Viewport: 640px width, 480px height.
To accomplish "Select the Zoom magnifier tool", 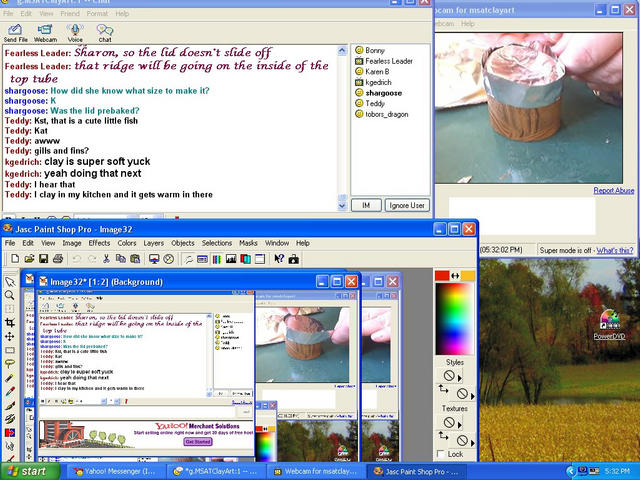I will pyautogui.click(x=10, y=295).
